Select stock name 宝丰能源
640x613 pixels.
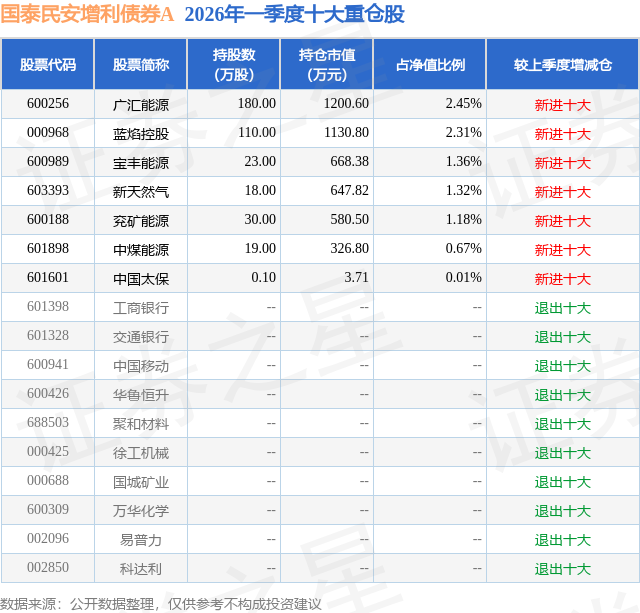coord(141,163)
